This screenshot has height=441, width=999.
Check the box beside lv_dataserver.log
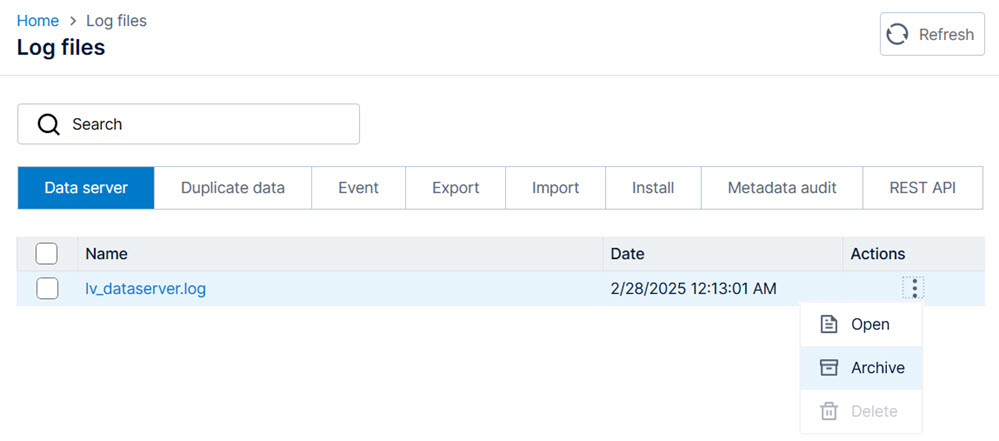tap(47, 289)
